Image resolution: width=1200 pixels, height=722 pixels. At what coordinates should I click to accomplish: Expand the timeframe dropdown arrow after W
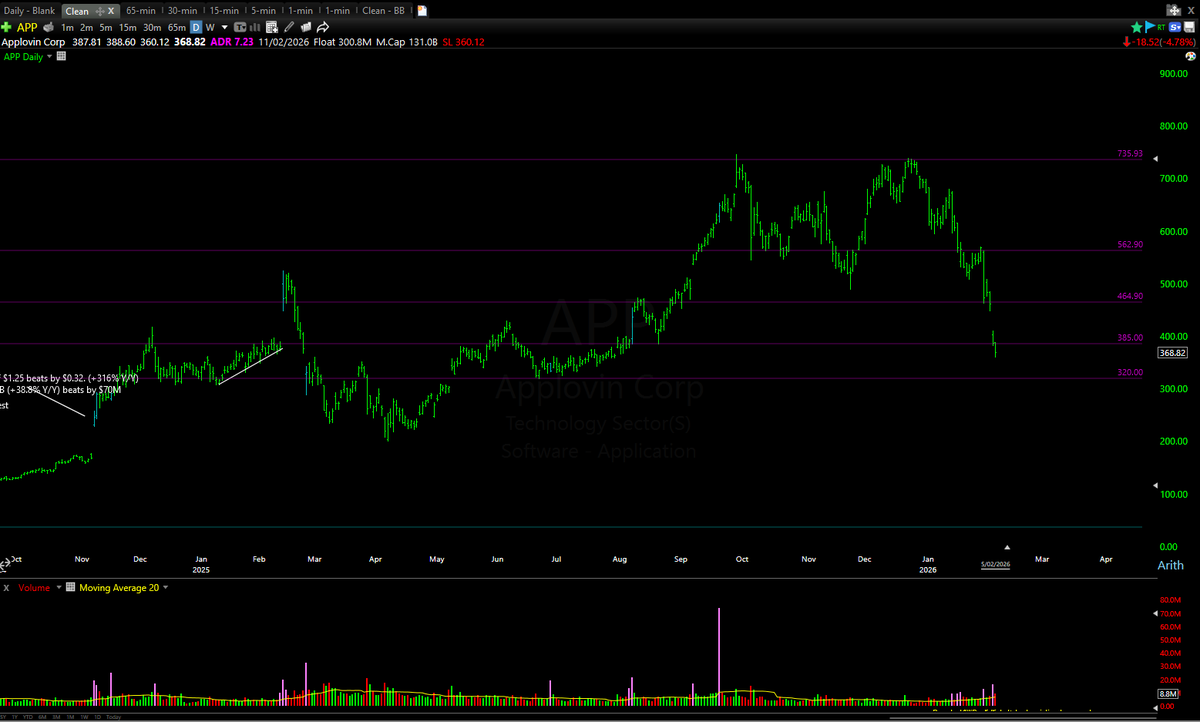pos(225,27)
